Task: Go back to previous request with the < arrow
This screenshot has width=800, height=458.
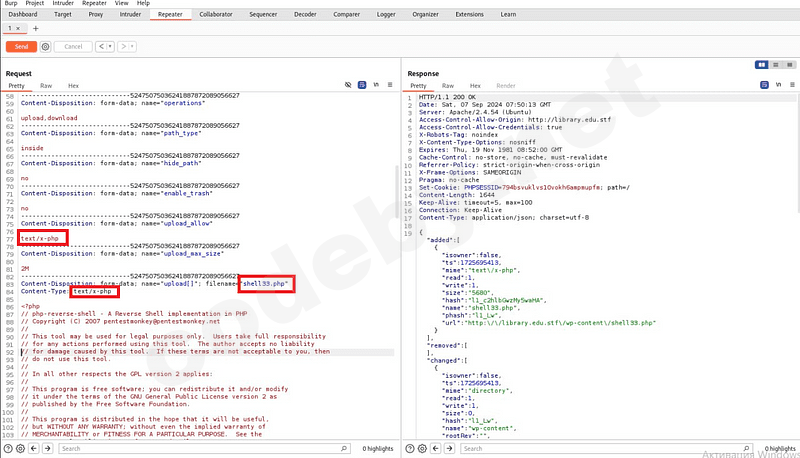Action: 100,46
